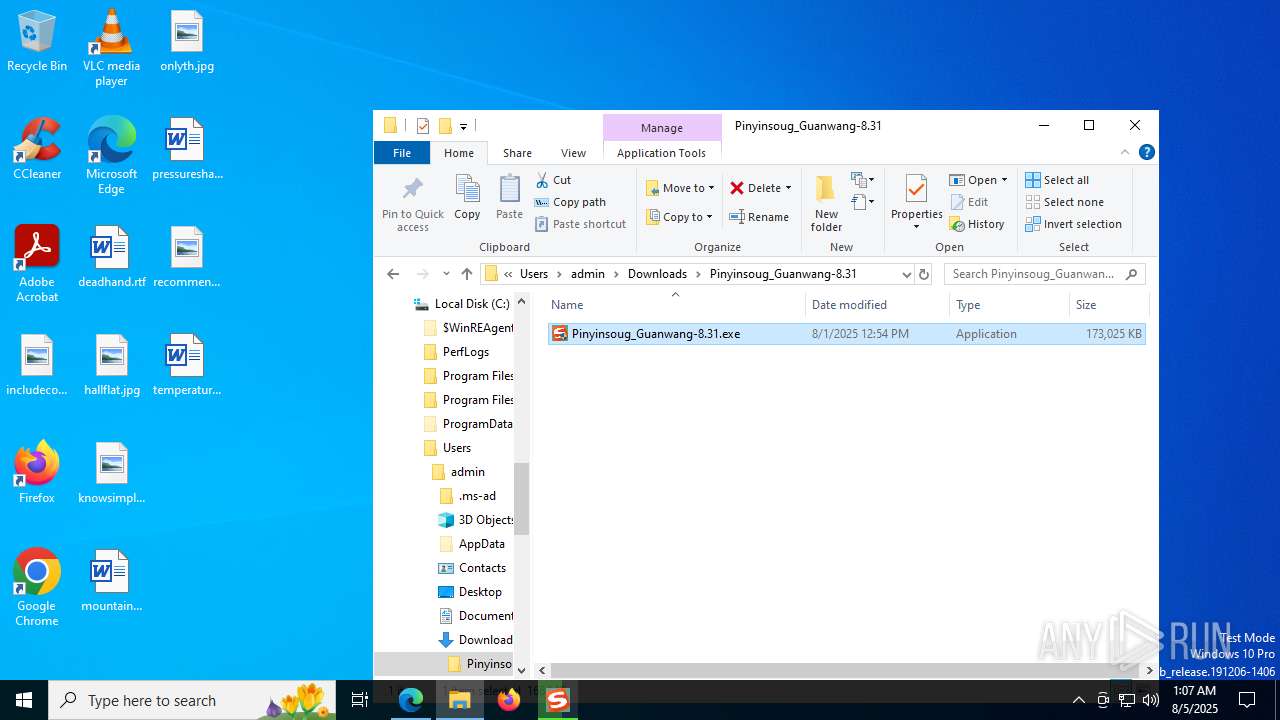
Task: Create a New folder
Action: [826, 204]
